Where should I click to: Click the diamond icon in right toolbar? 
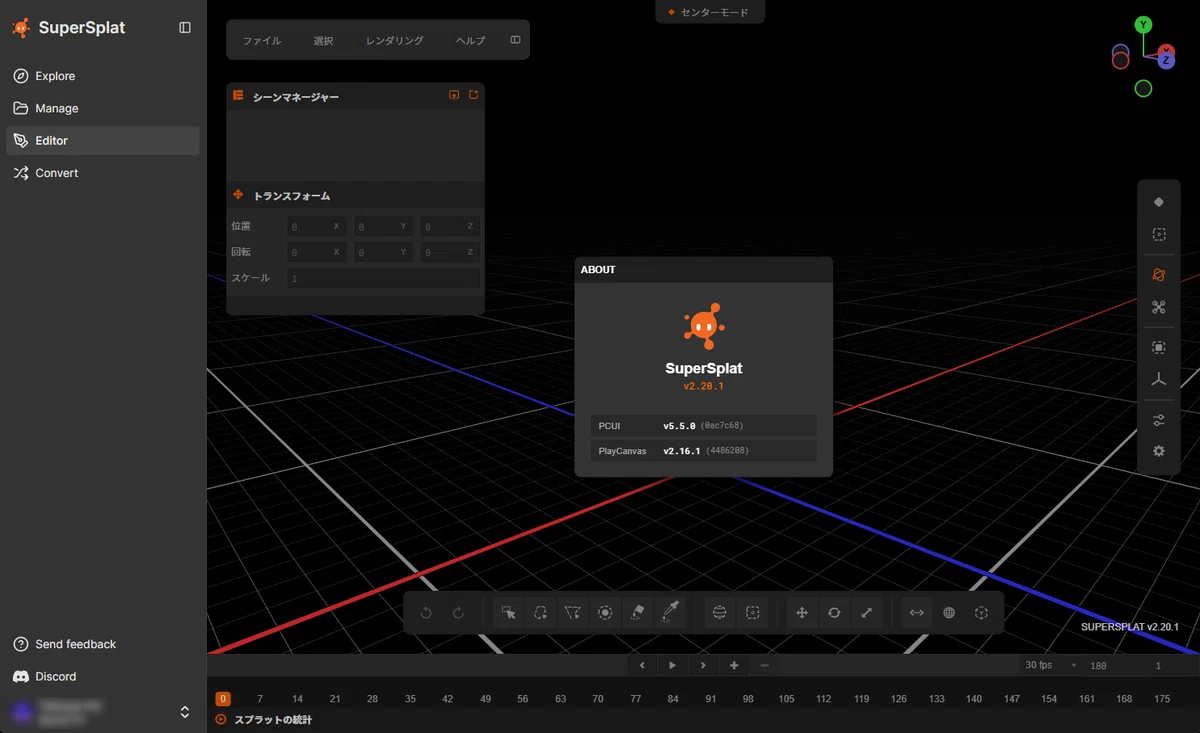tap(1159, 202)
